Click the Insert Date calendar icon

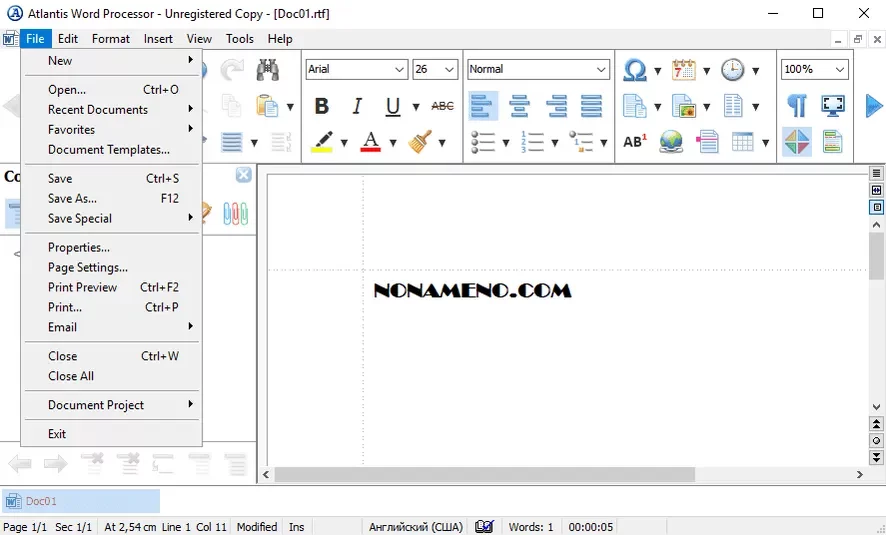click(684, 70)
